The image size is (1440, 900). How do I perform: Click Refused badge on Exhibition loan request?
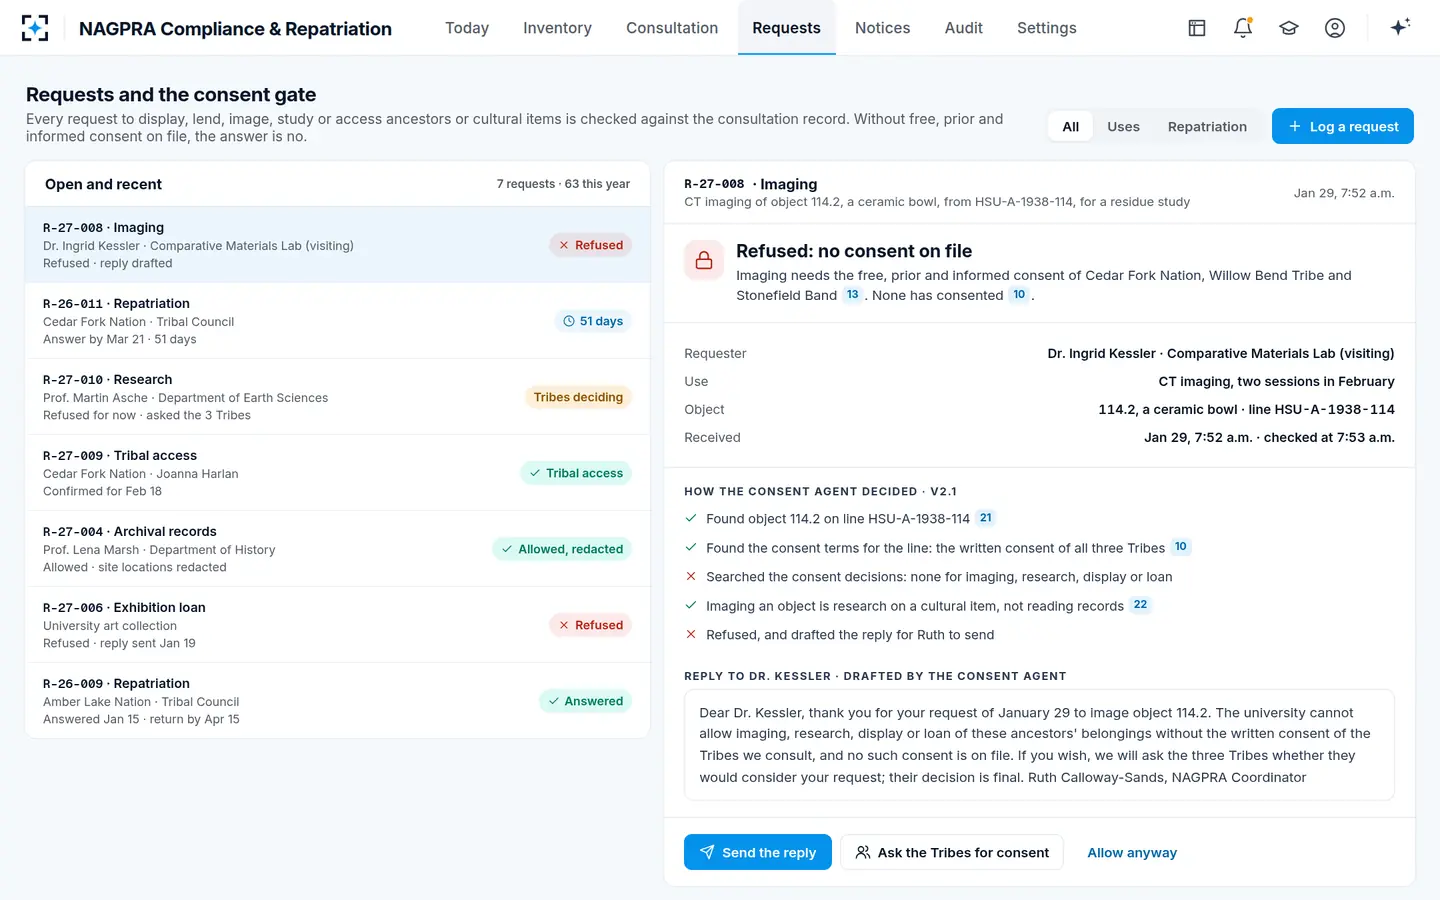coord(591,625)
